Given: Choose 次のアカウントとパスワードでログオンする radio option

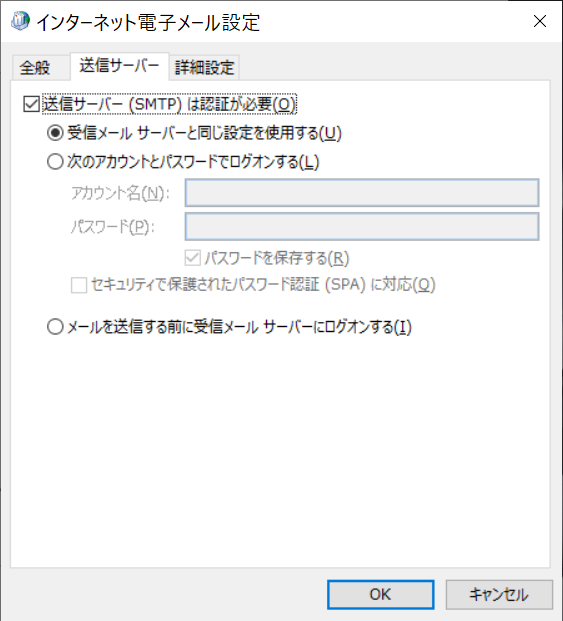Looking at the screenshot, I should tap(55, 162).
